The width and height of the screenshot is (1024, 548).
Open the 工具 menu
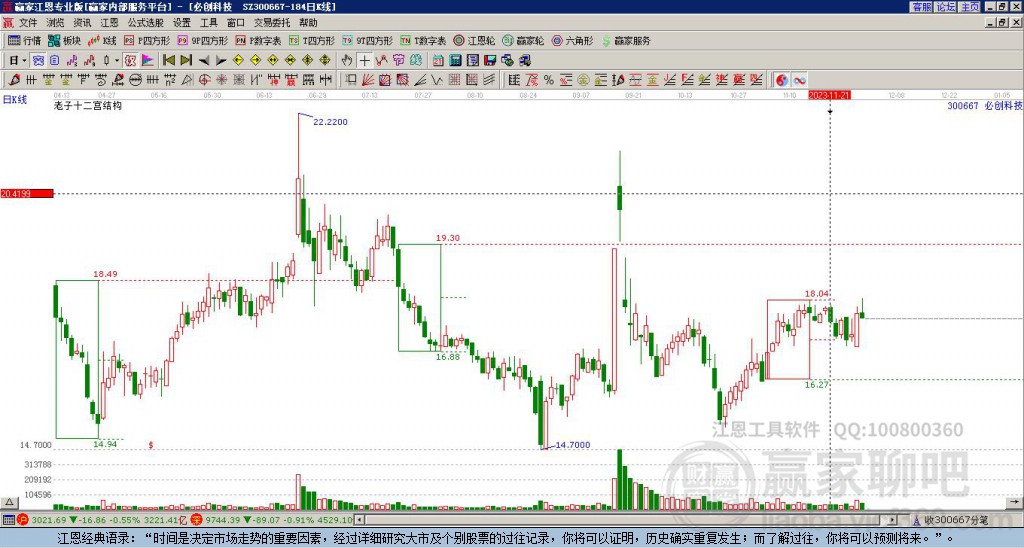pyautogui.click(x=208, y=23)
